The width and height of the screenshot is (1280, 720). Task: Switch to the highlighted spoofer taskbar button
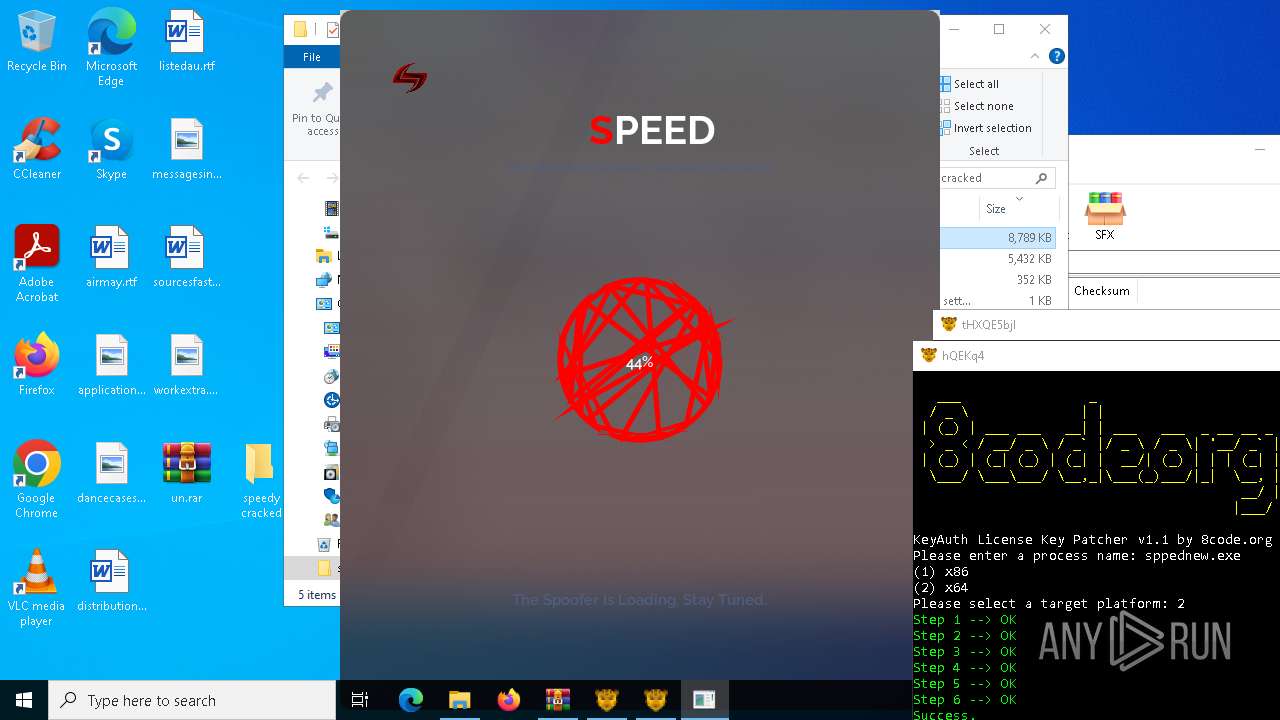click(704, 700)
